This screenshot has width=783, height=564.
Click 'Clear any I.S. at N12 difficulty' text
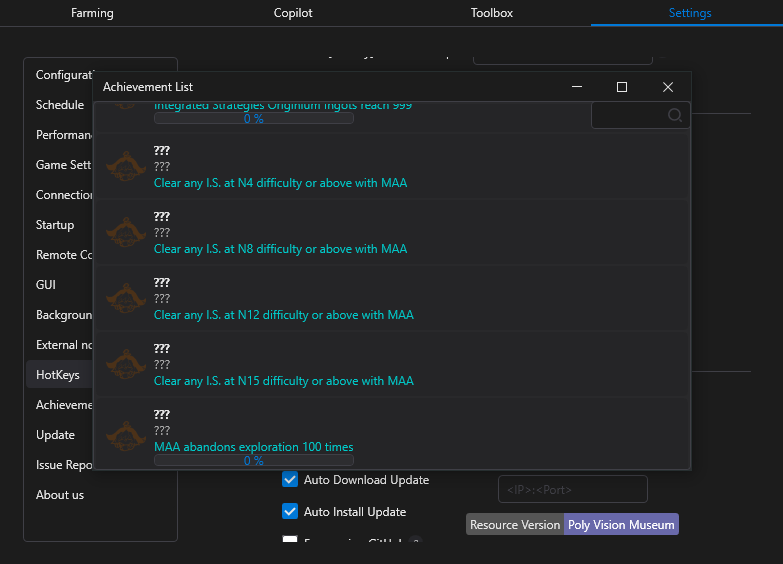(x=284, y=315)
